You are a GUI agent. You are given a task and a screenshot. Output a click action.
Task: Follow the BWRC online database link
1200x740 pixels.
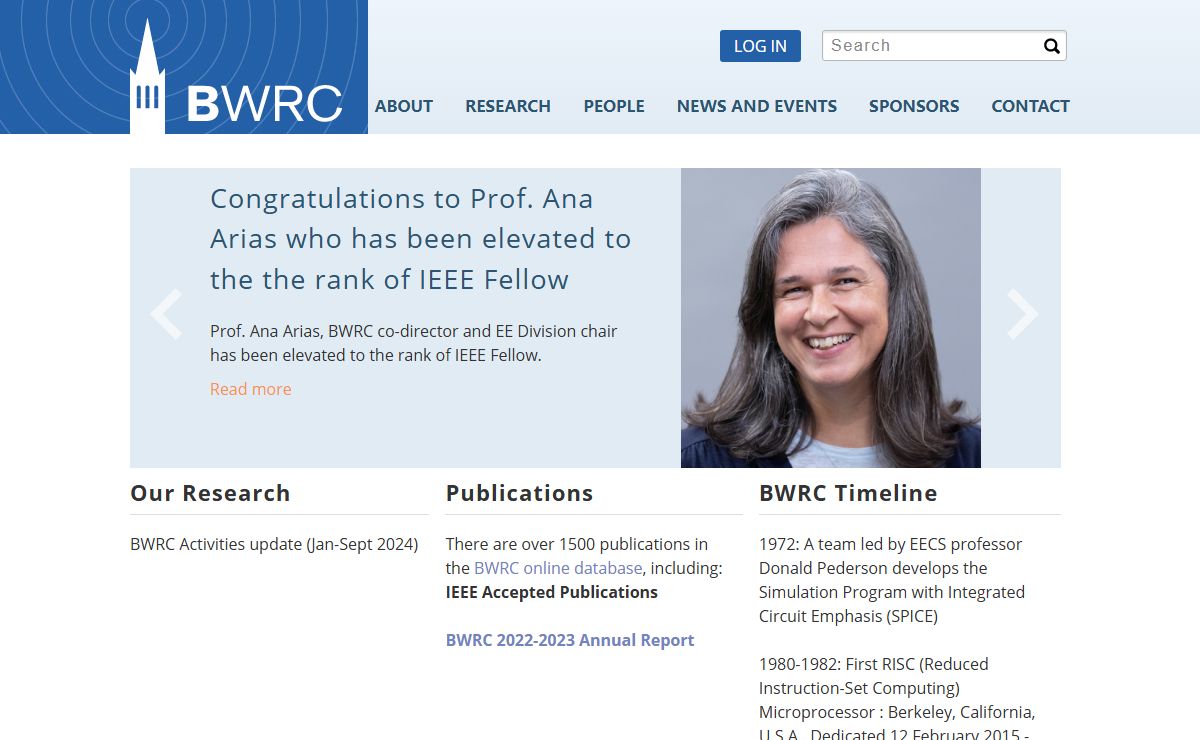(558, 568)
